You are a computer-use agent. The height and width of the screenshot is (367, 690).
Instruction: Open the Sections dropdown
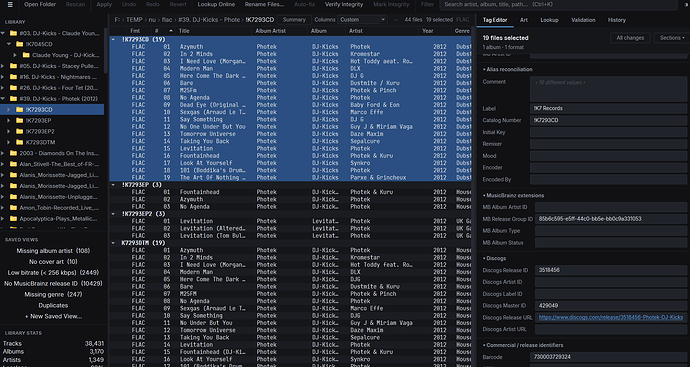pyautogui.click(x=672, y=38)
